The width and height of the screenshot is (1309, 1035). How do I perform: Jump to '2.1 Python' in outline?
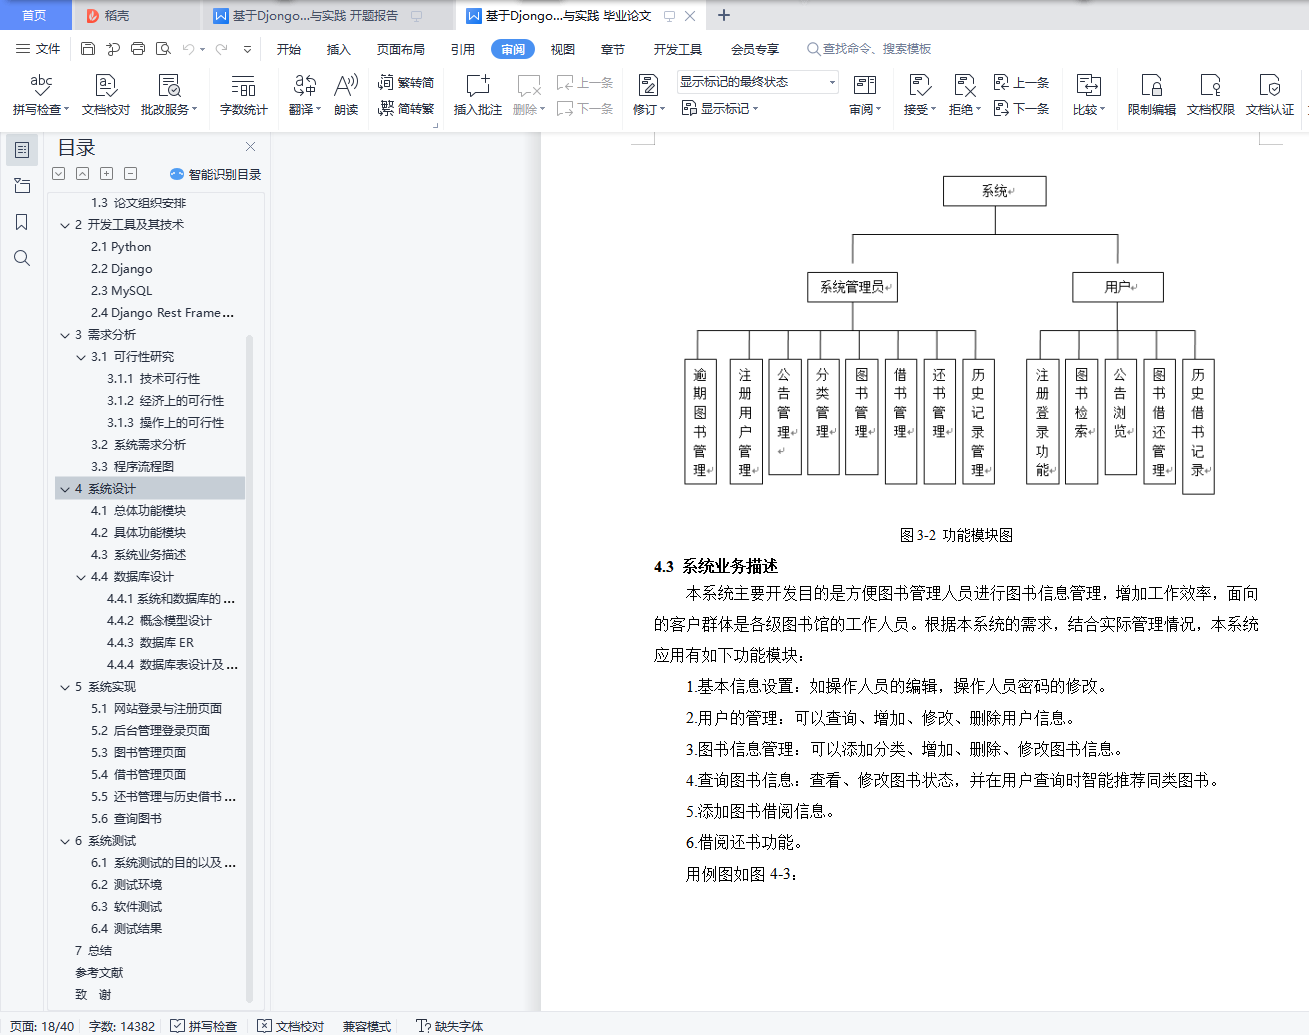121,247
